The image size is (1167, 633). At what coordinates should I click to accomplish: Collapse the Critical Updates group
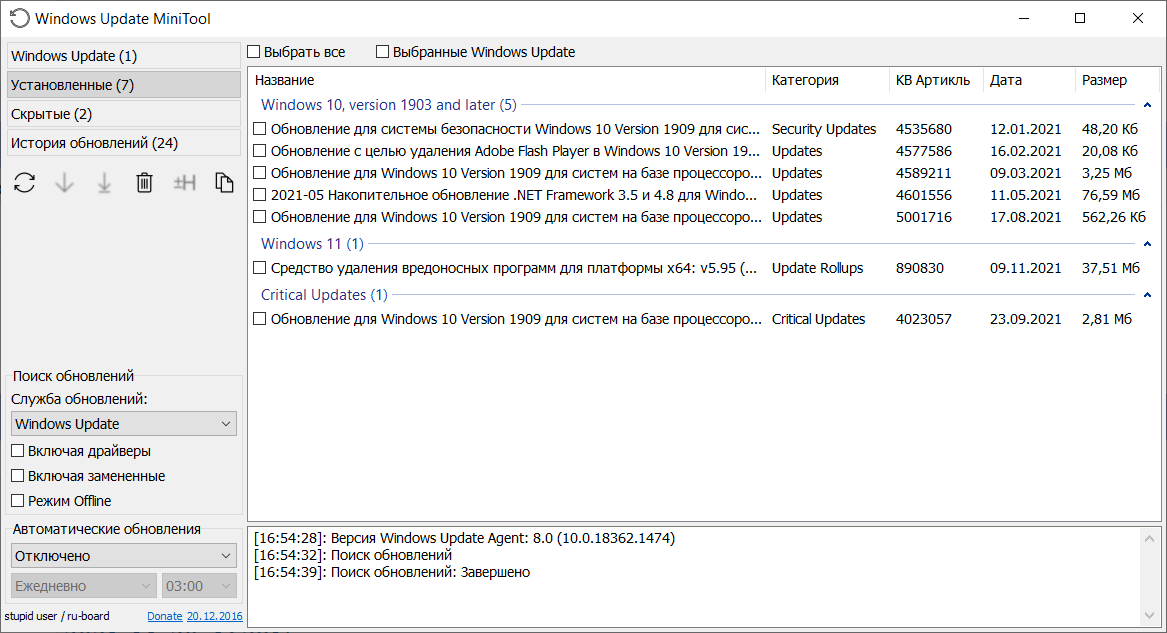pyautogui.click(x=1147, y=295)
